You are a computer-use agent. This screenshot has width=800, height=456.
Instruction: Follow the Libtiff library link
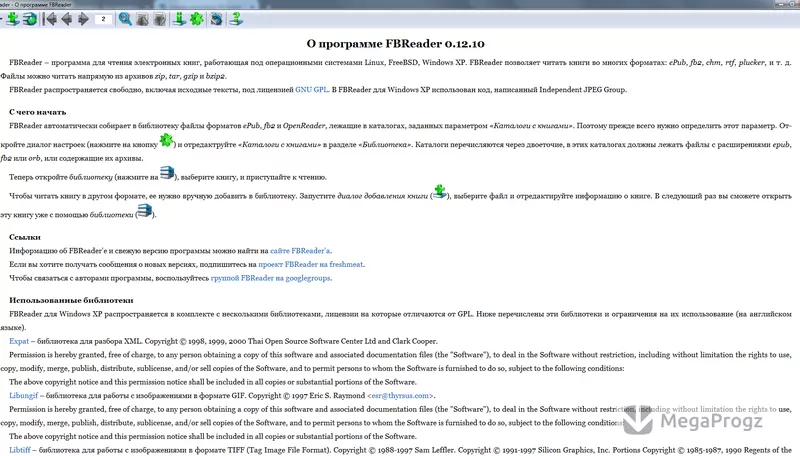(19, 450)
